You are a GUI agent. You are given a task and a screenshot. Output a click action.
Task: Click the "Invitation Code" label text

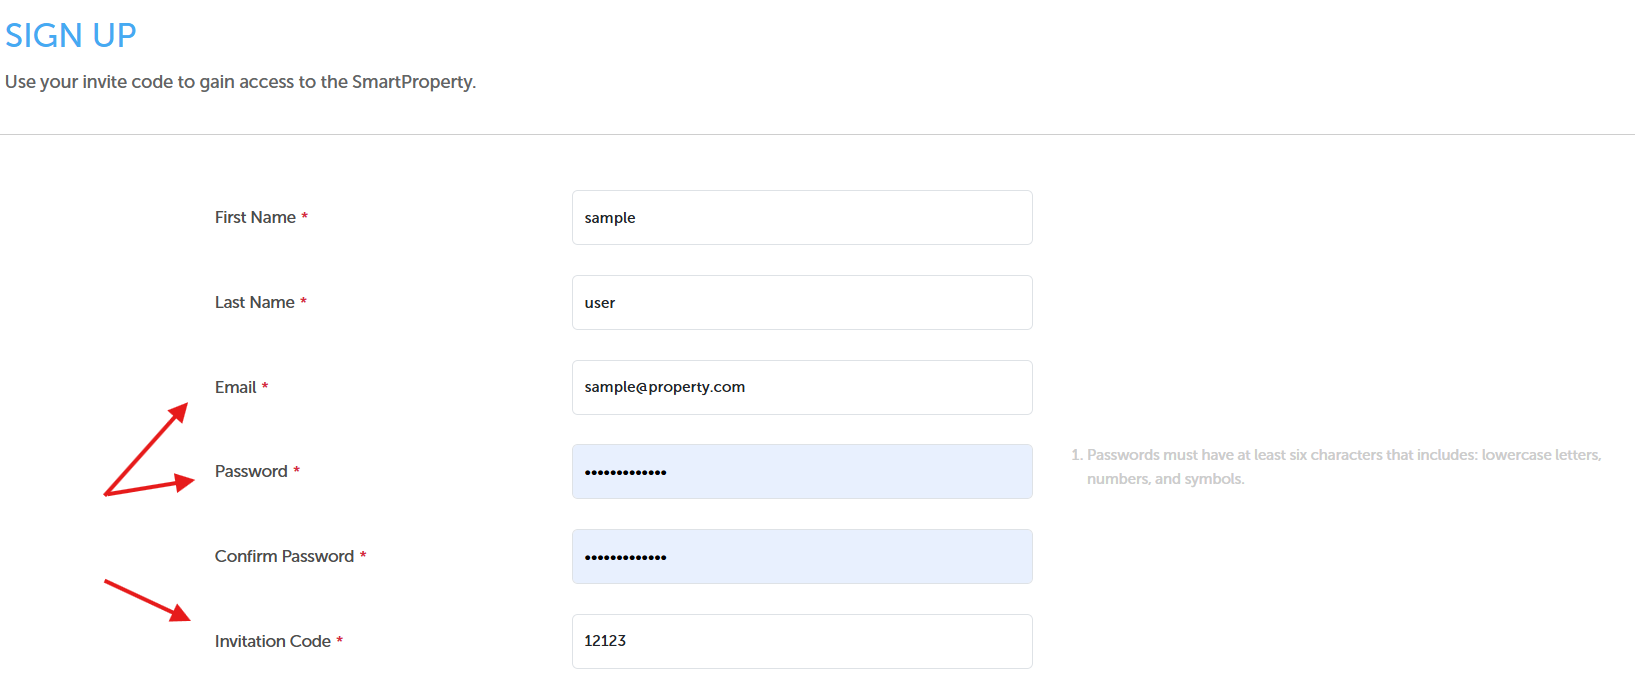click(x=273, y=641)
